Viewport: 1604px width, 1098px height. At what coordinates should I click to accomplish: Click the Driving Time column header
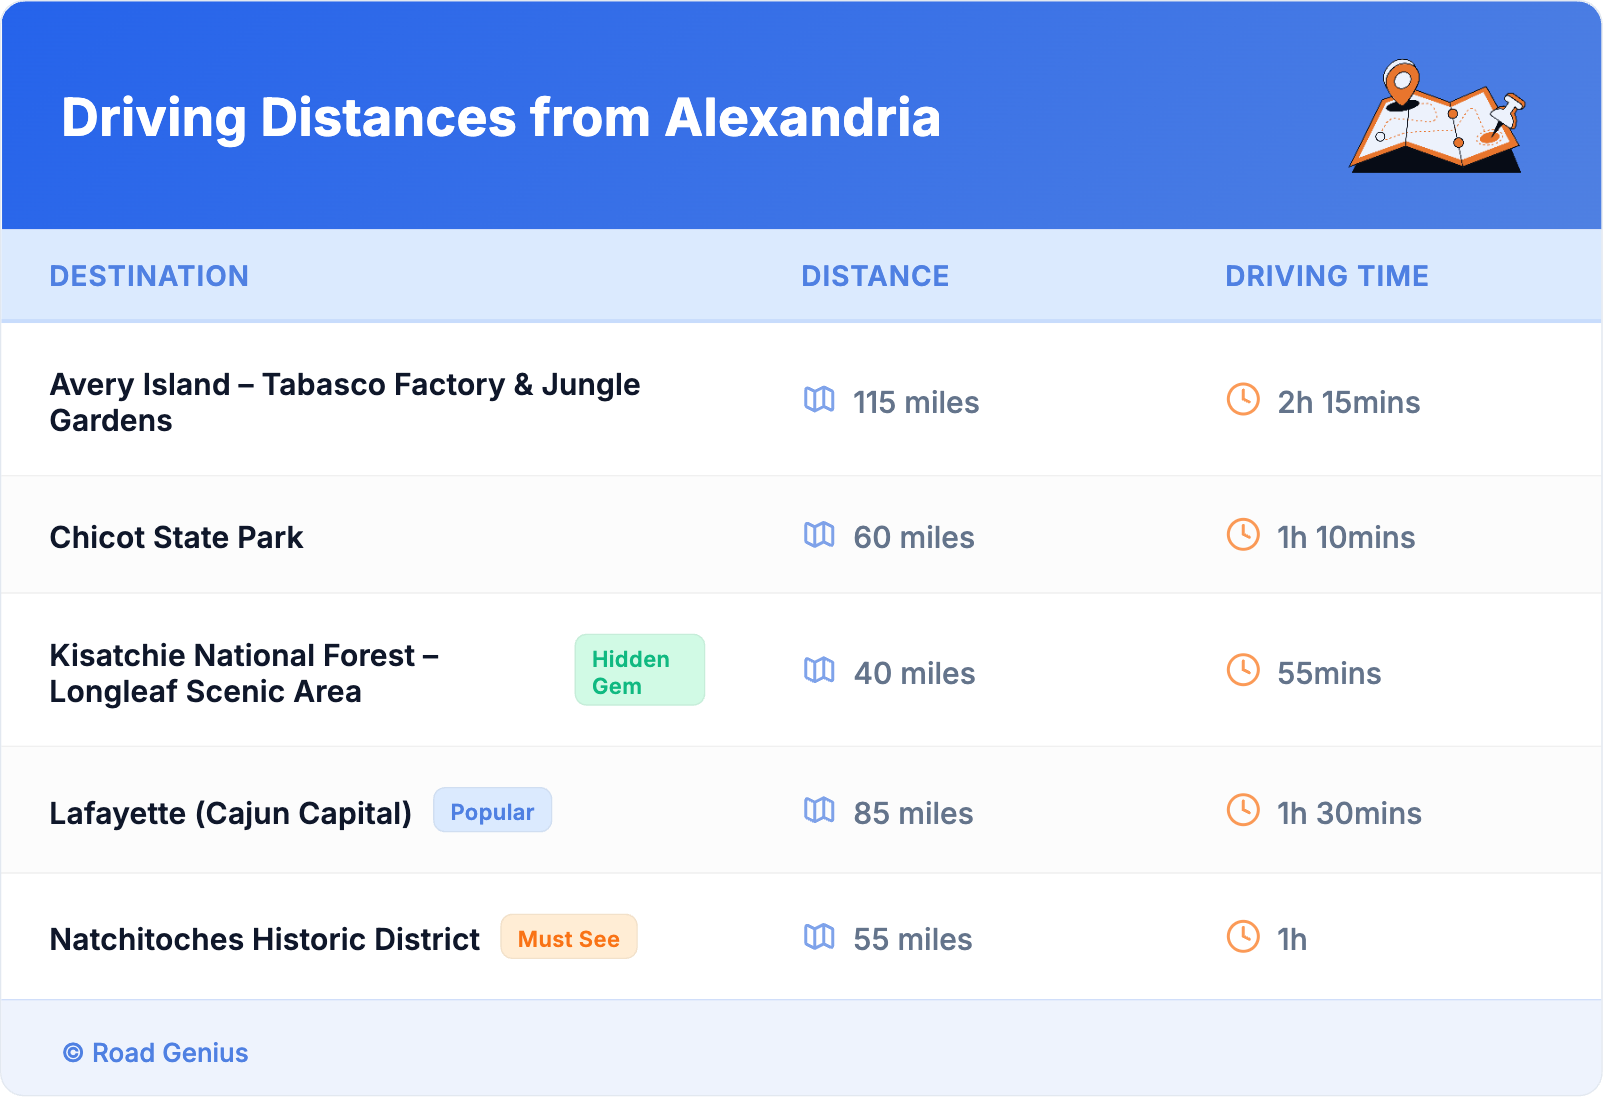(1327, 276)
